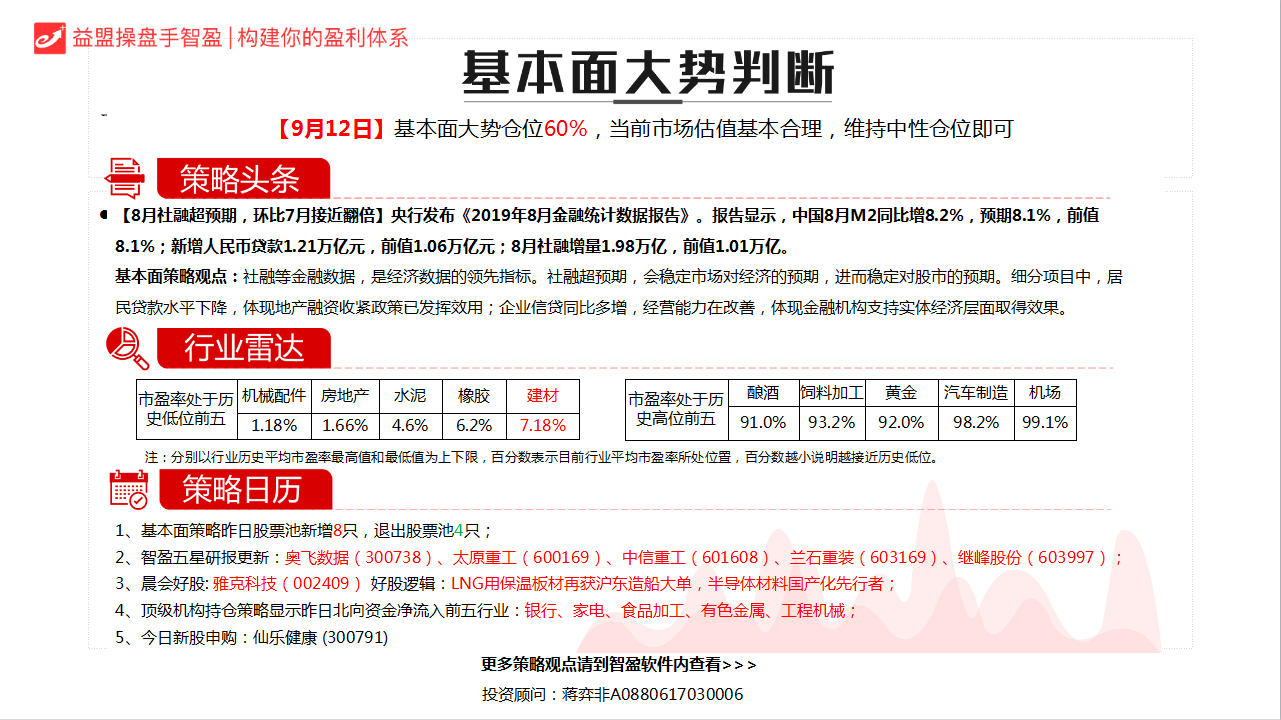Screen dimensions: 1281x720
Task: Click the red Yimeng logo icon
Action: pos(49,37)
